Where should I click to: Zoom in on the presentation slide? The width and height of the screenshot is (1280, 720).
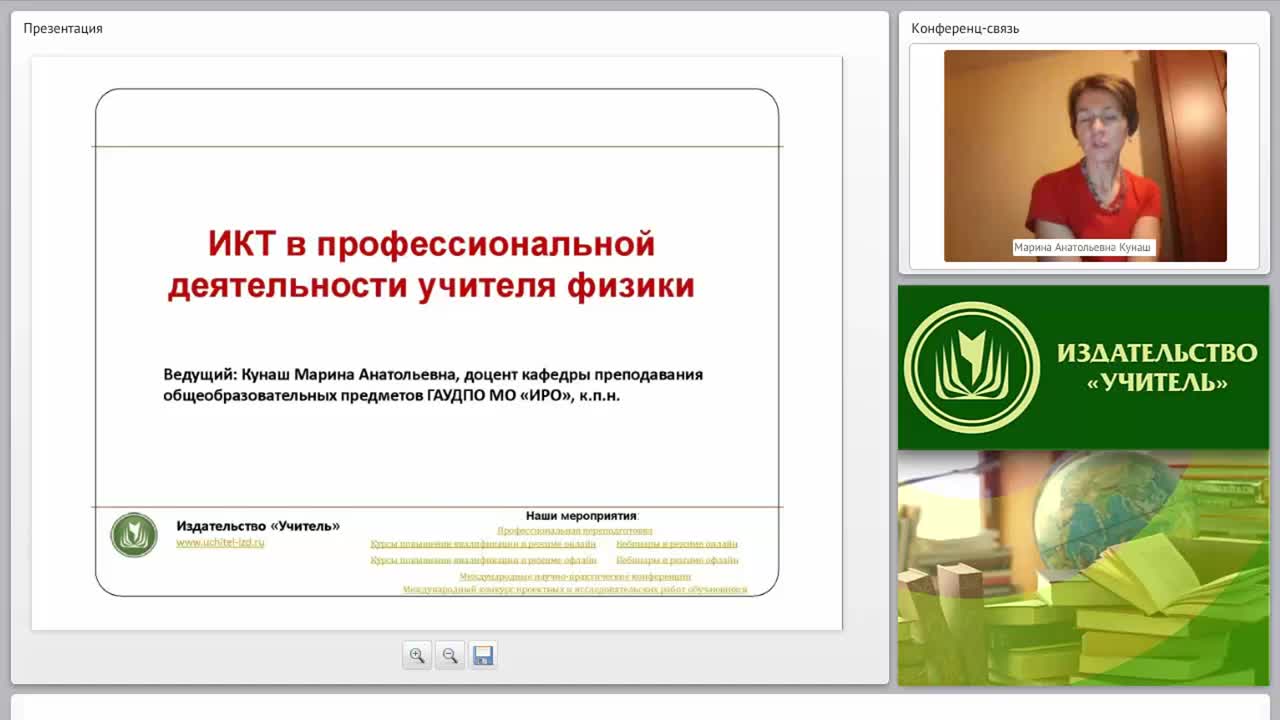point(417,655)
